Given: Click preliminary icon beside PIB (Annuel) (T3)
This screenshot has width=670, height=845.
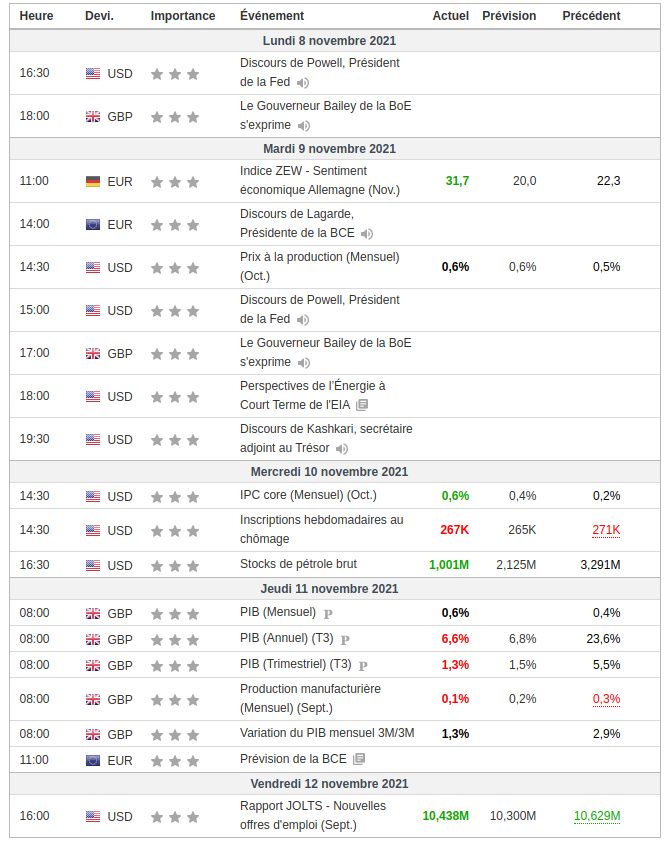Looking at the screenshot, I should point(345,639).
